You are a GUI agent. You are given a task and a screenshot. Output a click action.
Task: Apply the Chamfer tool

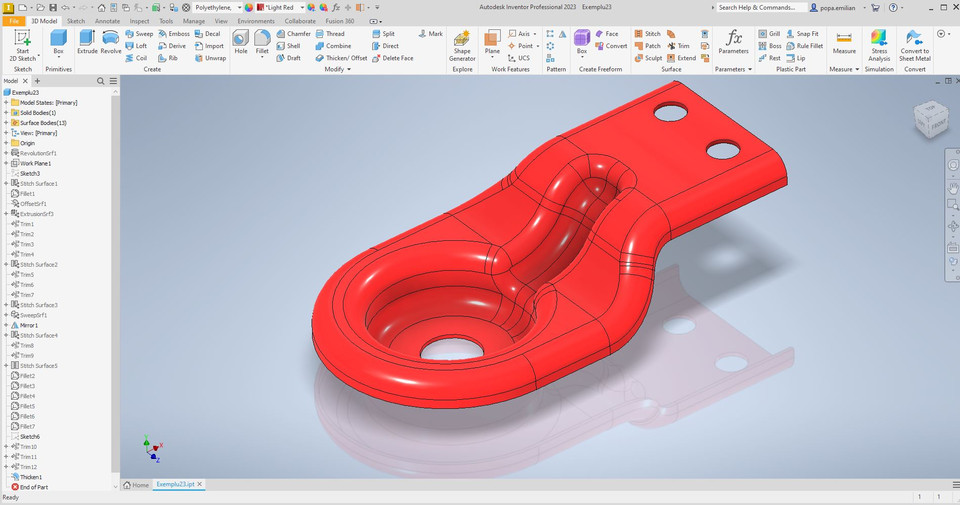pos(293,34)
